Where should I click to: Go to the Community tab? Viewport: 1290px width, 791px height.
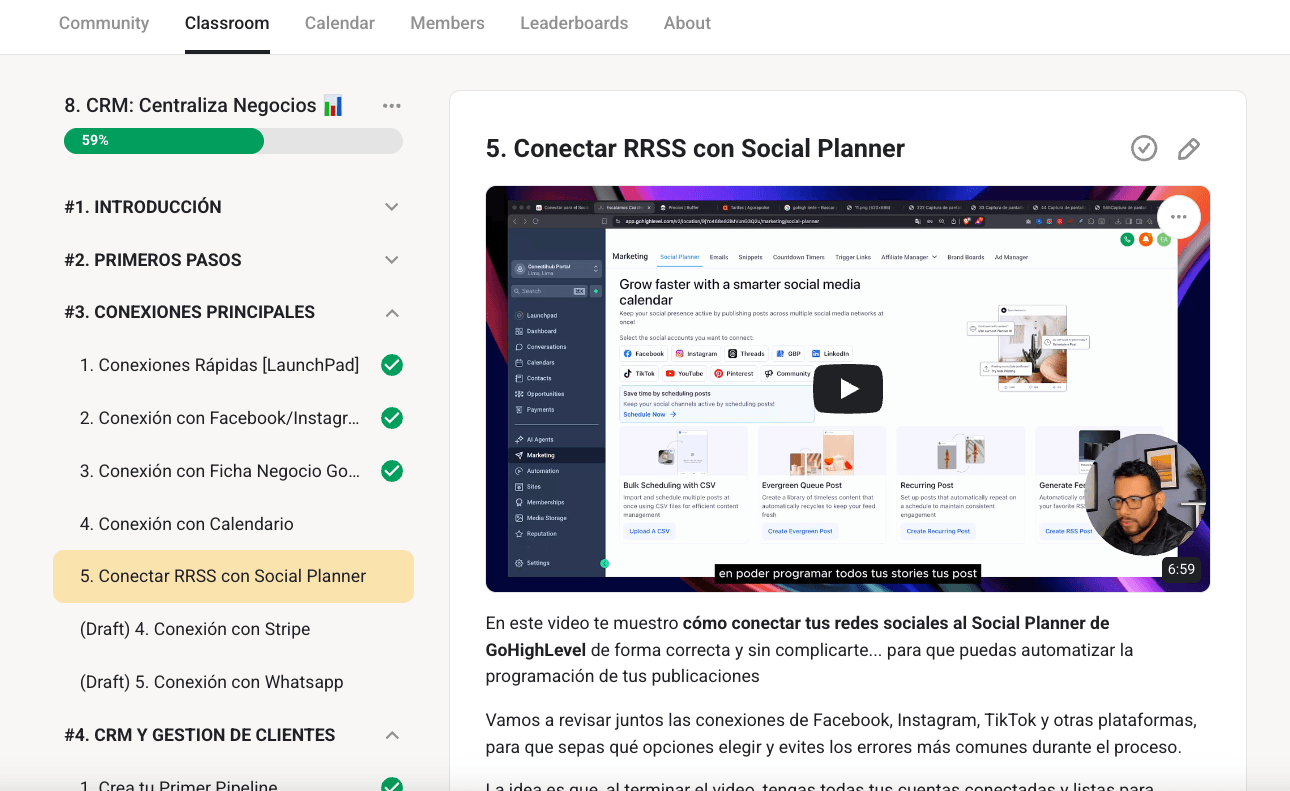(x=104, y=23)
